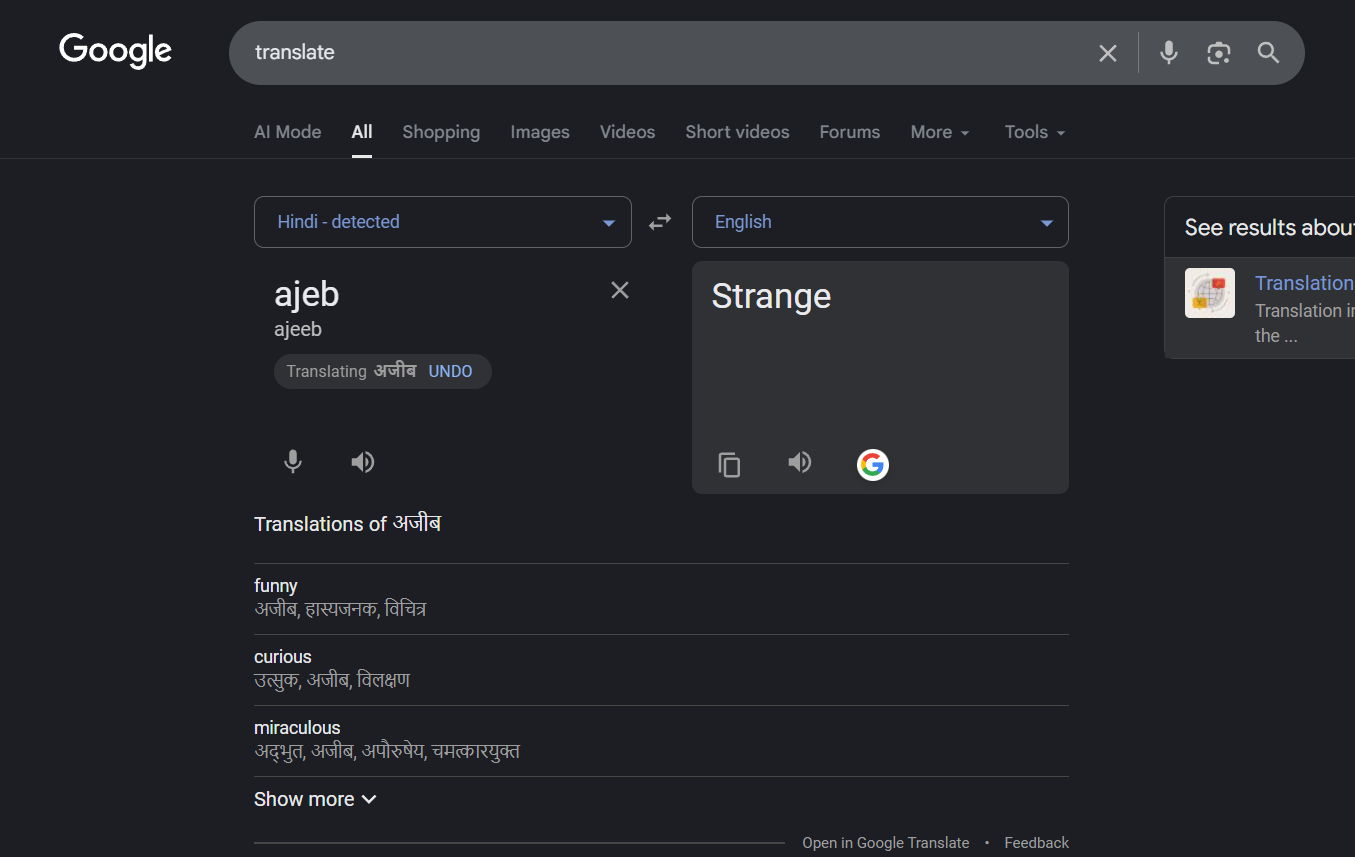Open the Images tab
1355x857 pixels.
pyautogui.click(x=540, y=132)
